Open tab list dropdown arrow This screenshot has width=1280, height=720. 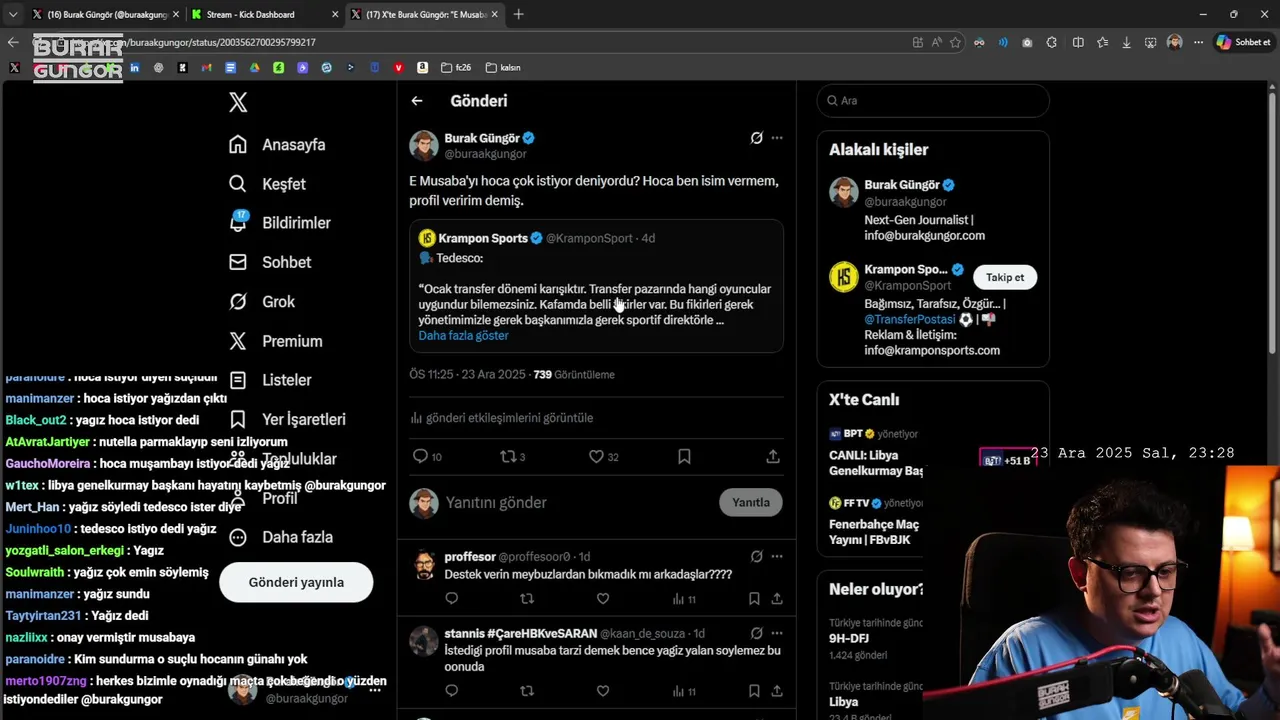tap(12, 14)
